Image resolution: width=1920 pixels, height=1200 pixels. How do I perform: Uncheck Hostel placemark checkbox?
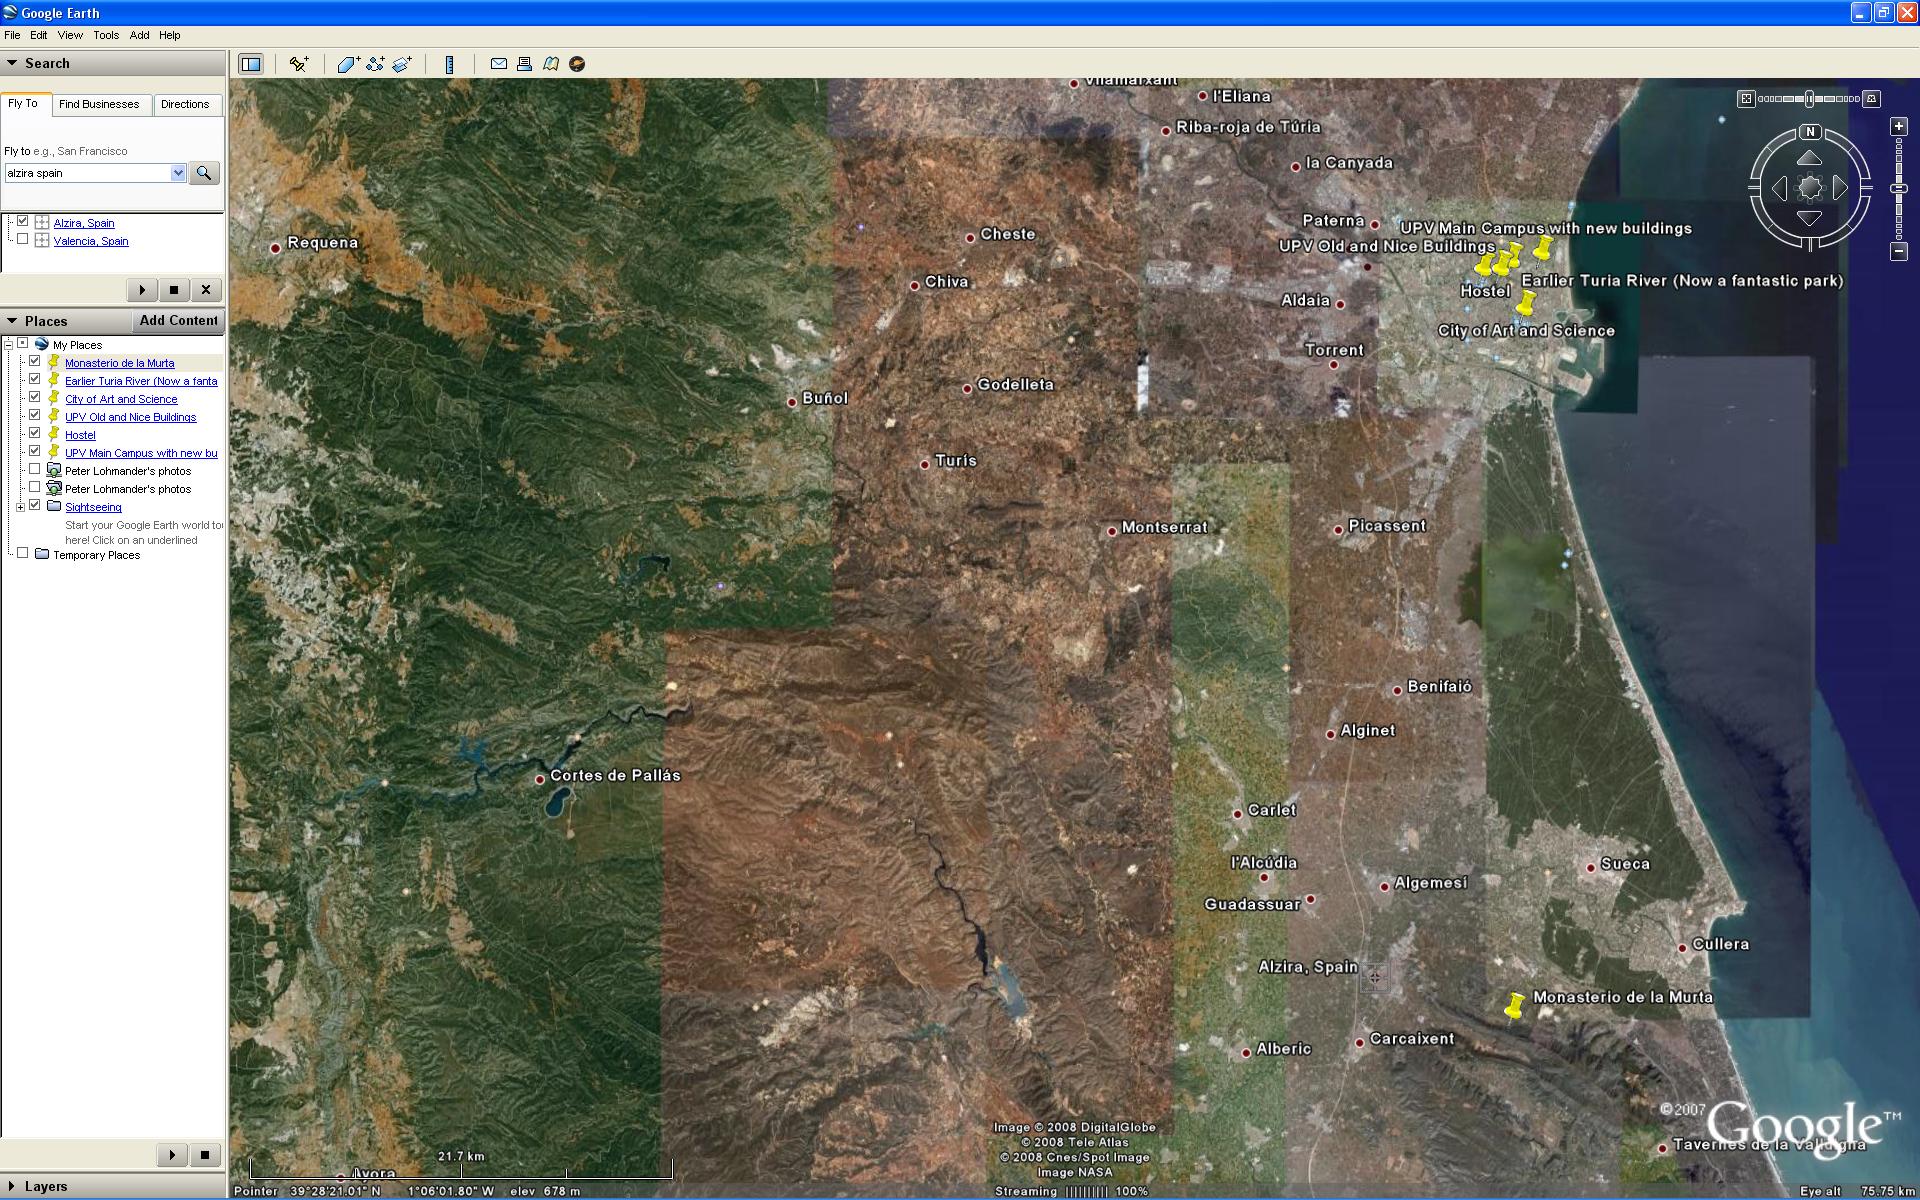coord(35,434)
